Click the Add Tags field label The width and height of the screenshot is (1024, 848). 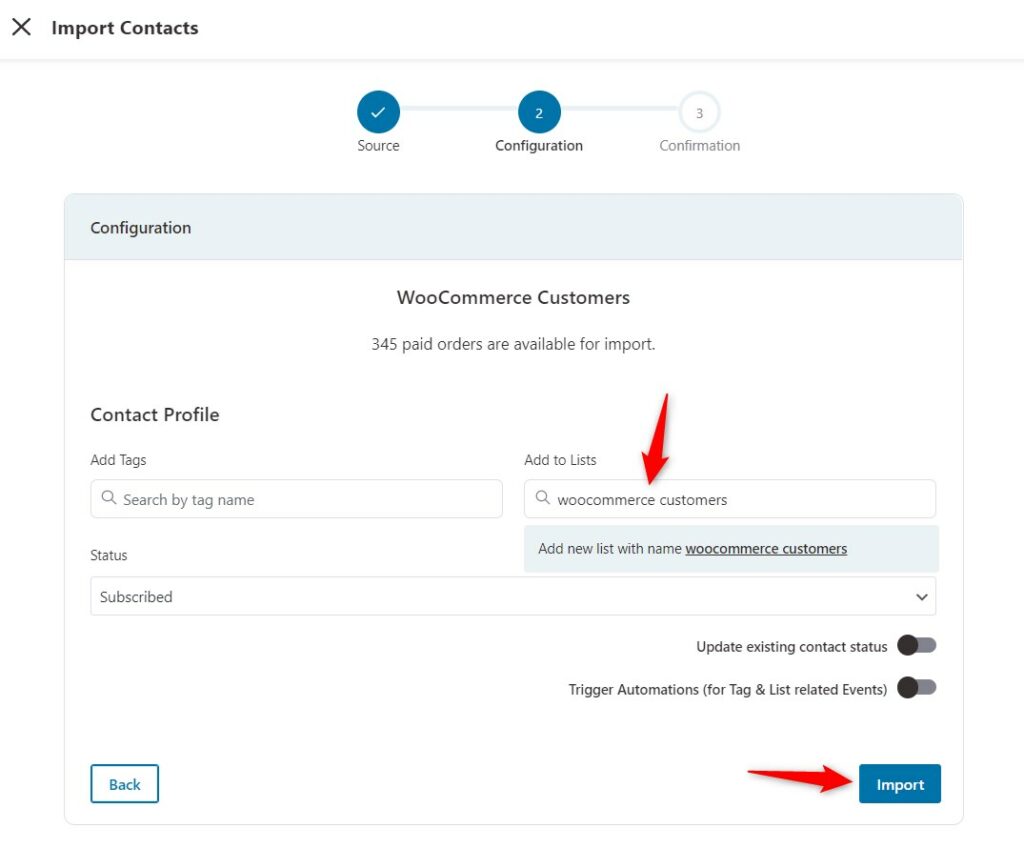[118, 460]
